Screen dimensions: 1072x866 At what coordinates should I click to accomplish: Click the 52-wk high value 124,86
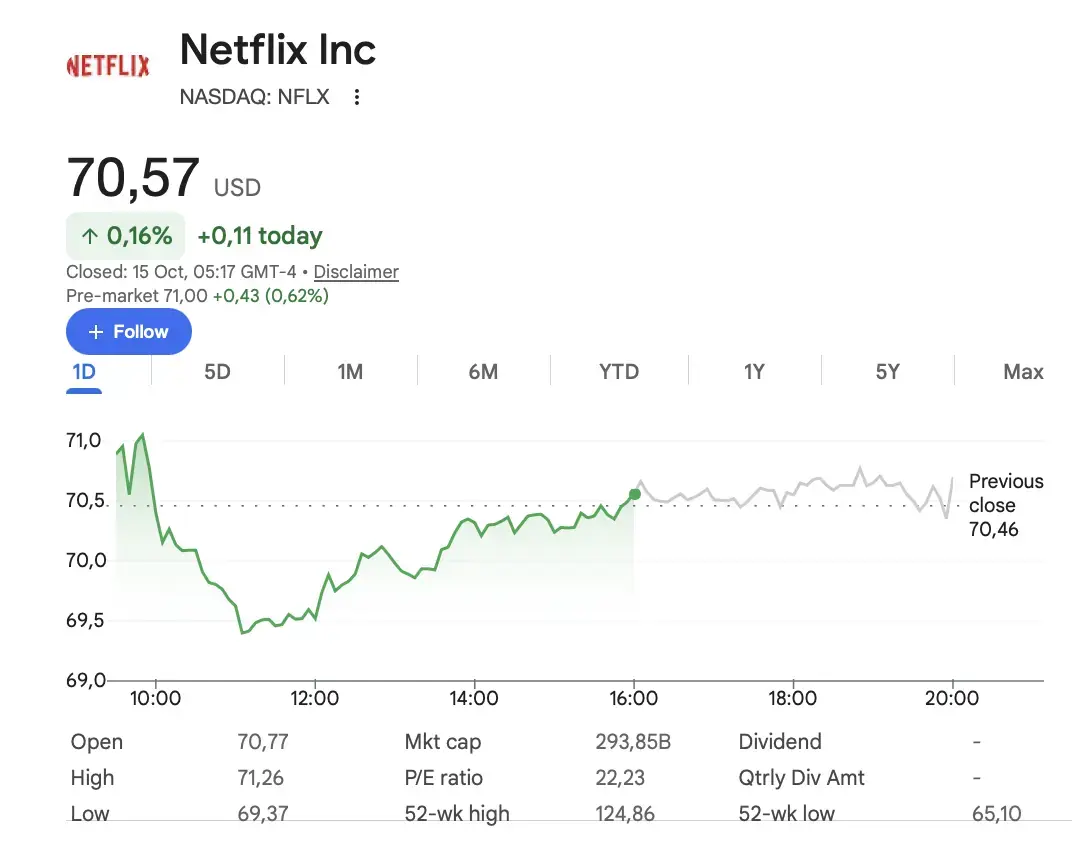pos(625,813)
